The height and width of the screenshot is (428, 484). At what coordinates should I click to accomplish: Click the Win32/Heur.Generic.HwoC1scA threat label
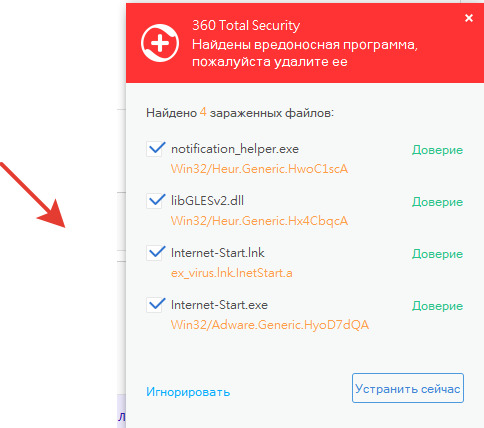click(259, 169)
